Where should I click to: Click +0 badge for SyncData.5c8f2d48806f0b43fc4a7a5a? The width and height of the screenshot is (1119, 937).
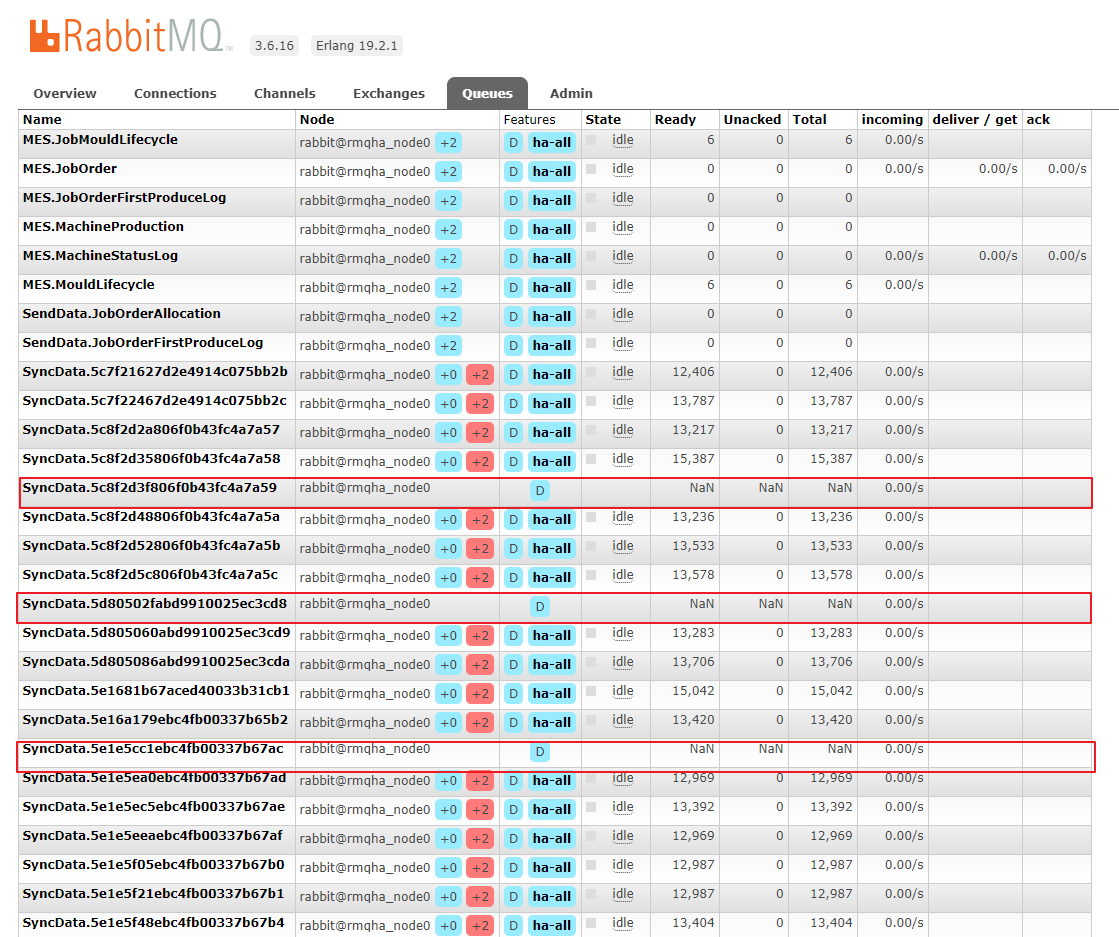click(x=448, y=520)
